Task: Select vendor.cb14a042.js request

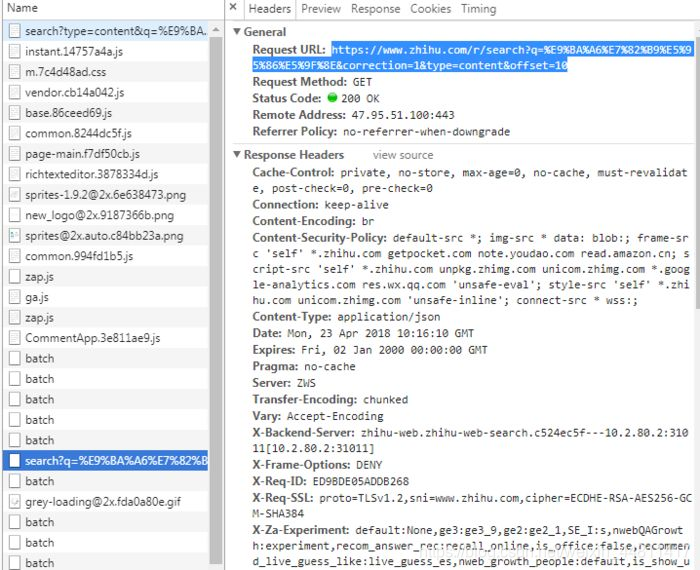Action: pos(106,92)
